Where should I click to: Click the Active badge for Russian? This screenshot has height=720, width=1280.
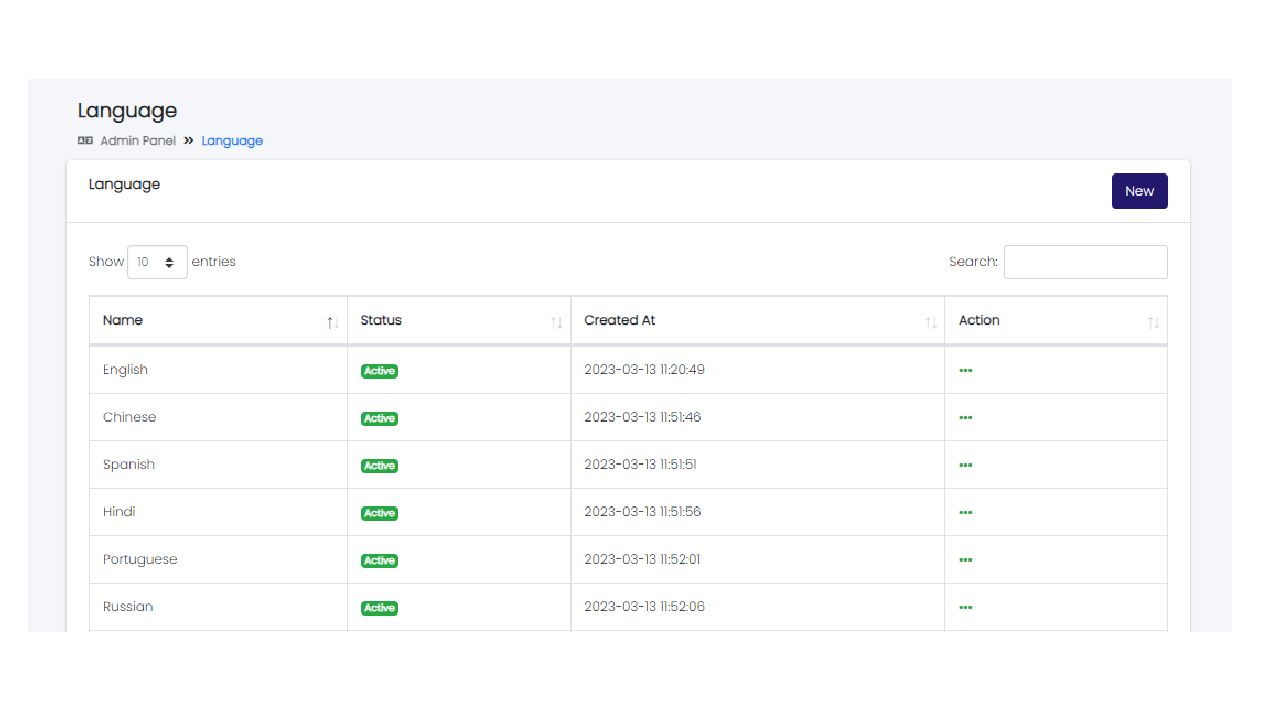click(x=379, y=608)
